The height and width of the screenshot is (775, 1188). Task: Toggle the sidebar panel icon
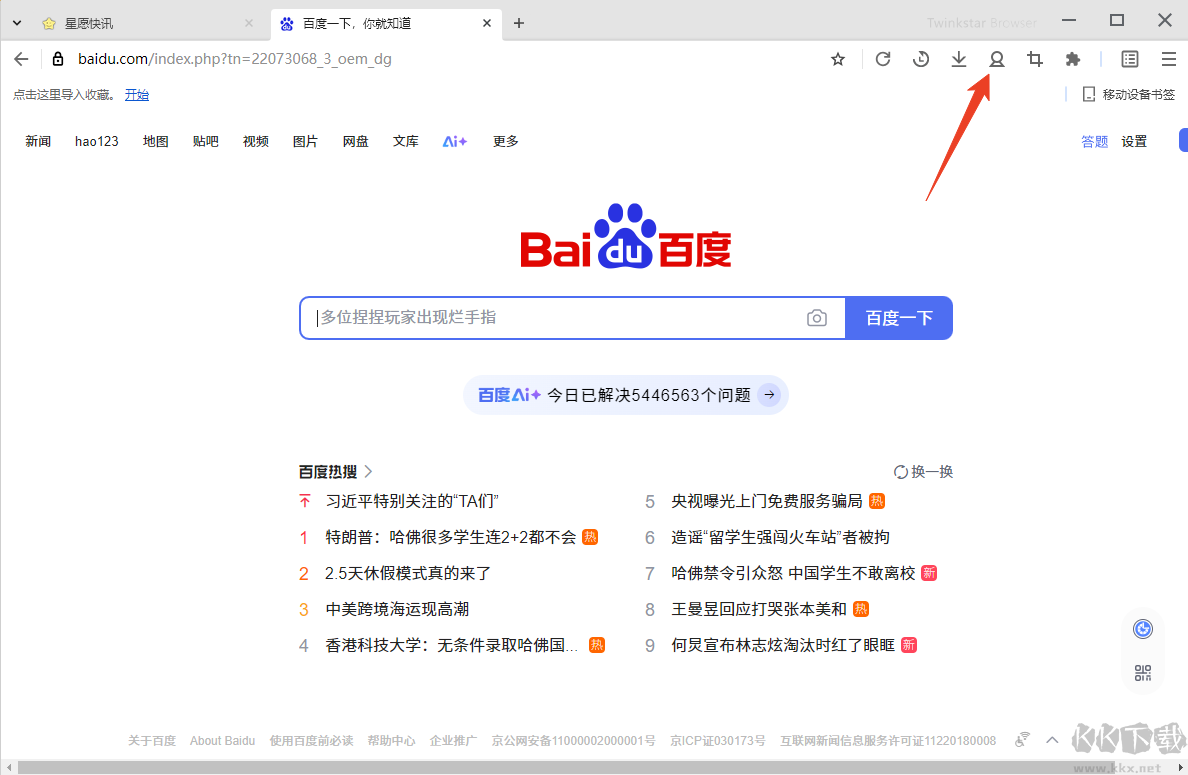tap(1130, 59)
